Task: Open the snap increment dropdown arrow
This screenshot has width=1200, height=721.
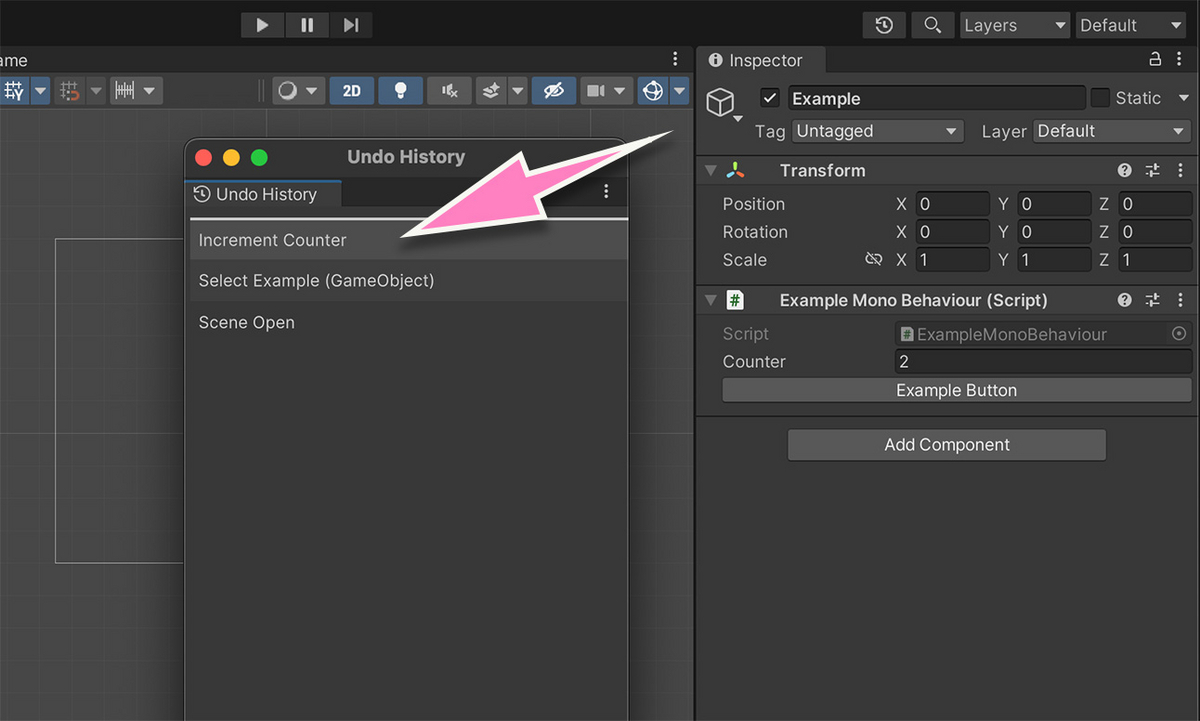Action: coord(95,91)
